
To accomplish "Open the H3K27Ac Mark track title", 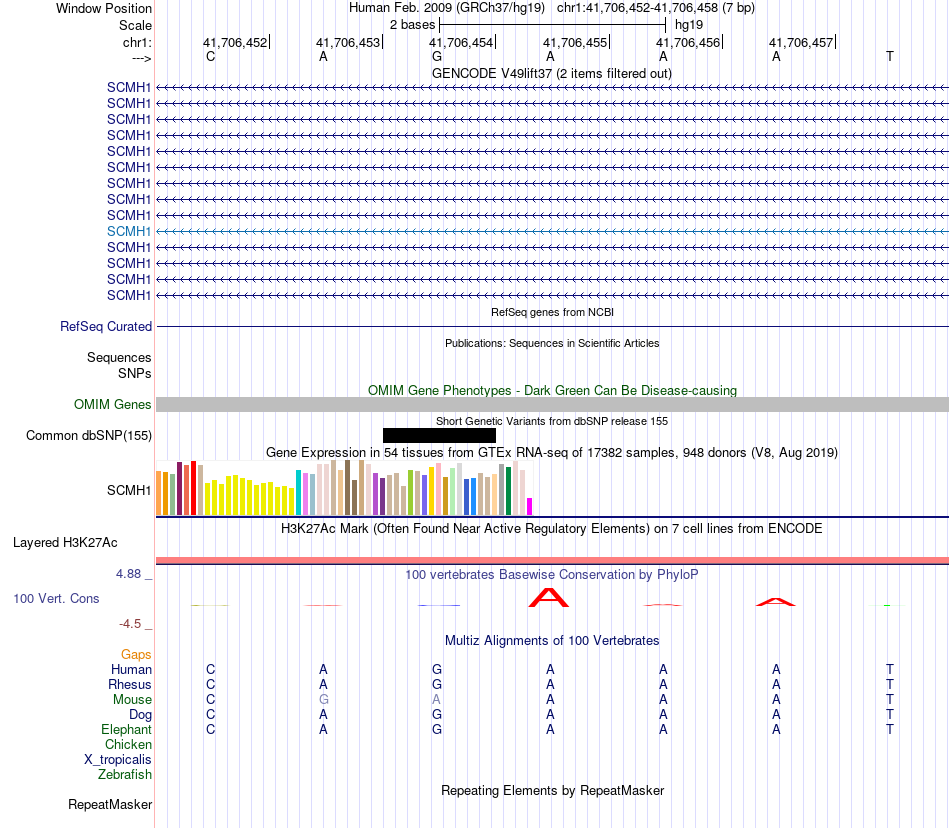I will pos(552,528).
